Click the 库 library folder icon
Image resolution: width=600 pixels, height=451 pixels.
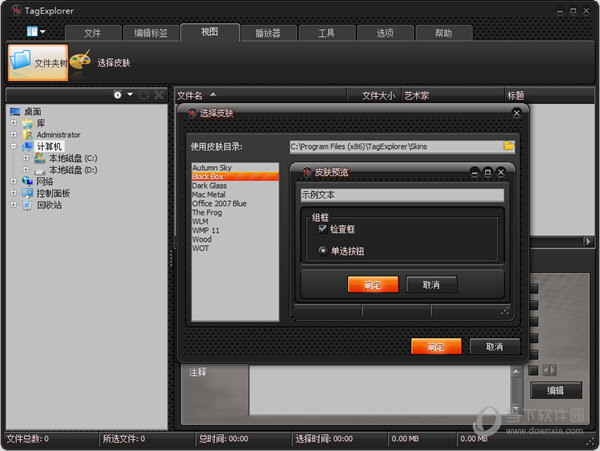28,123
